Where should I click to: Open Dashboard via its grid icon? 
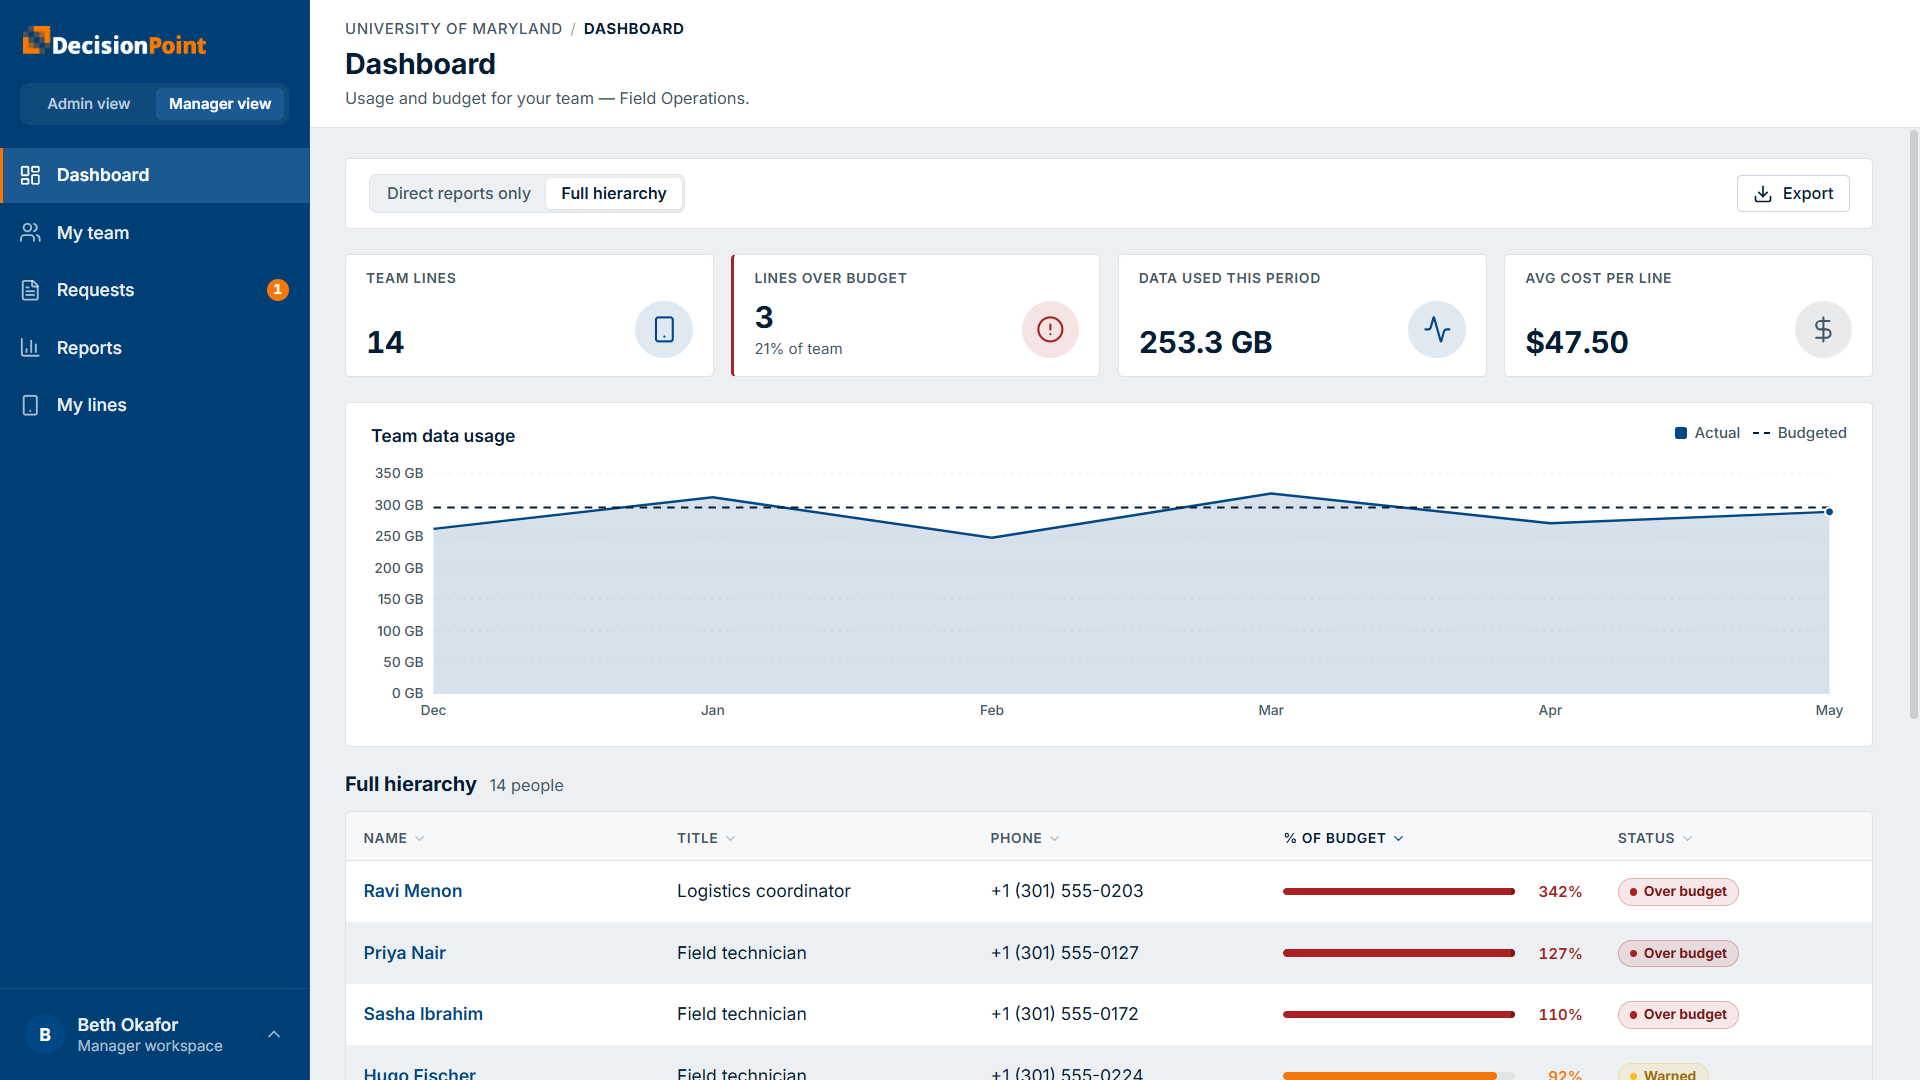point(30,175)
